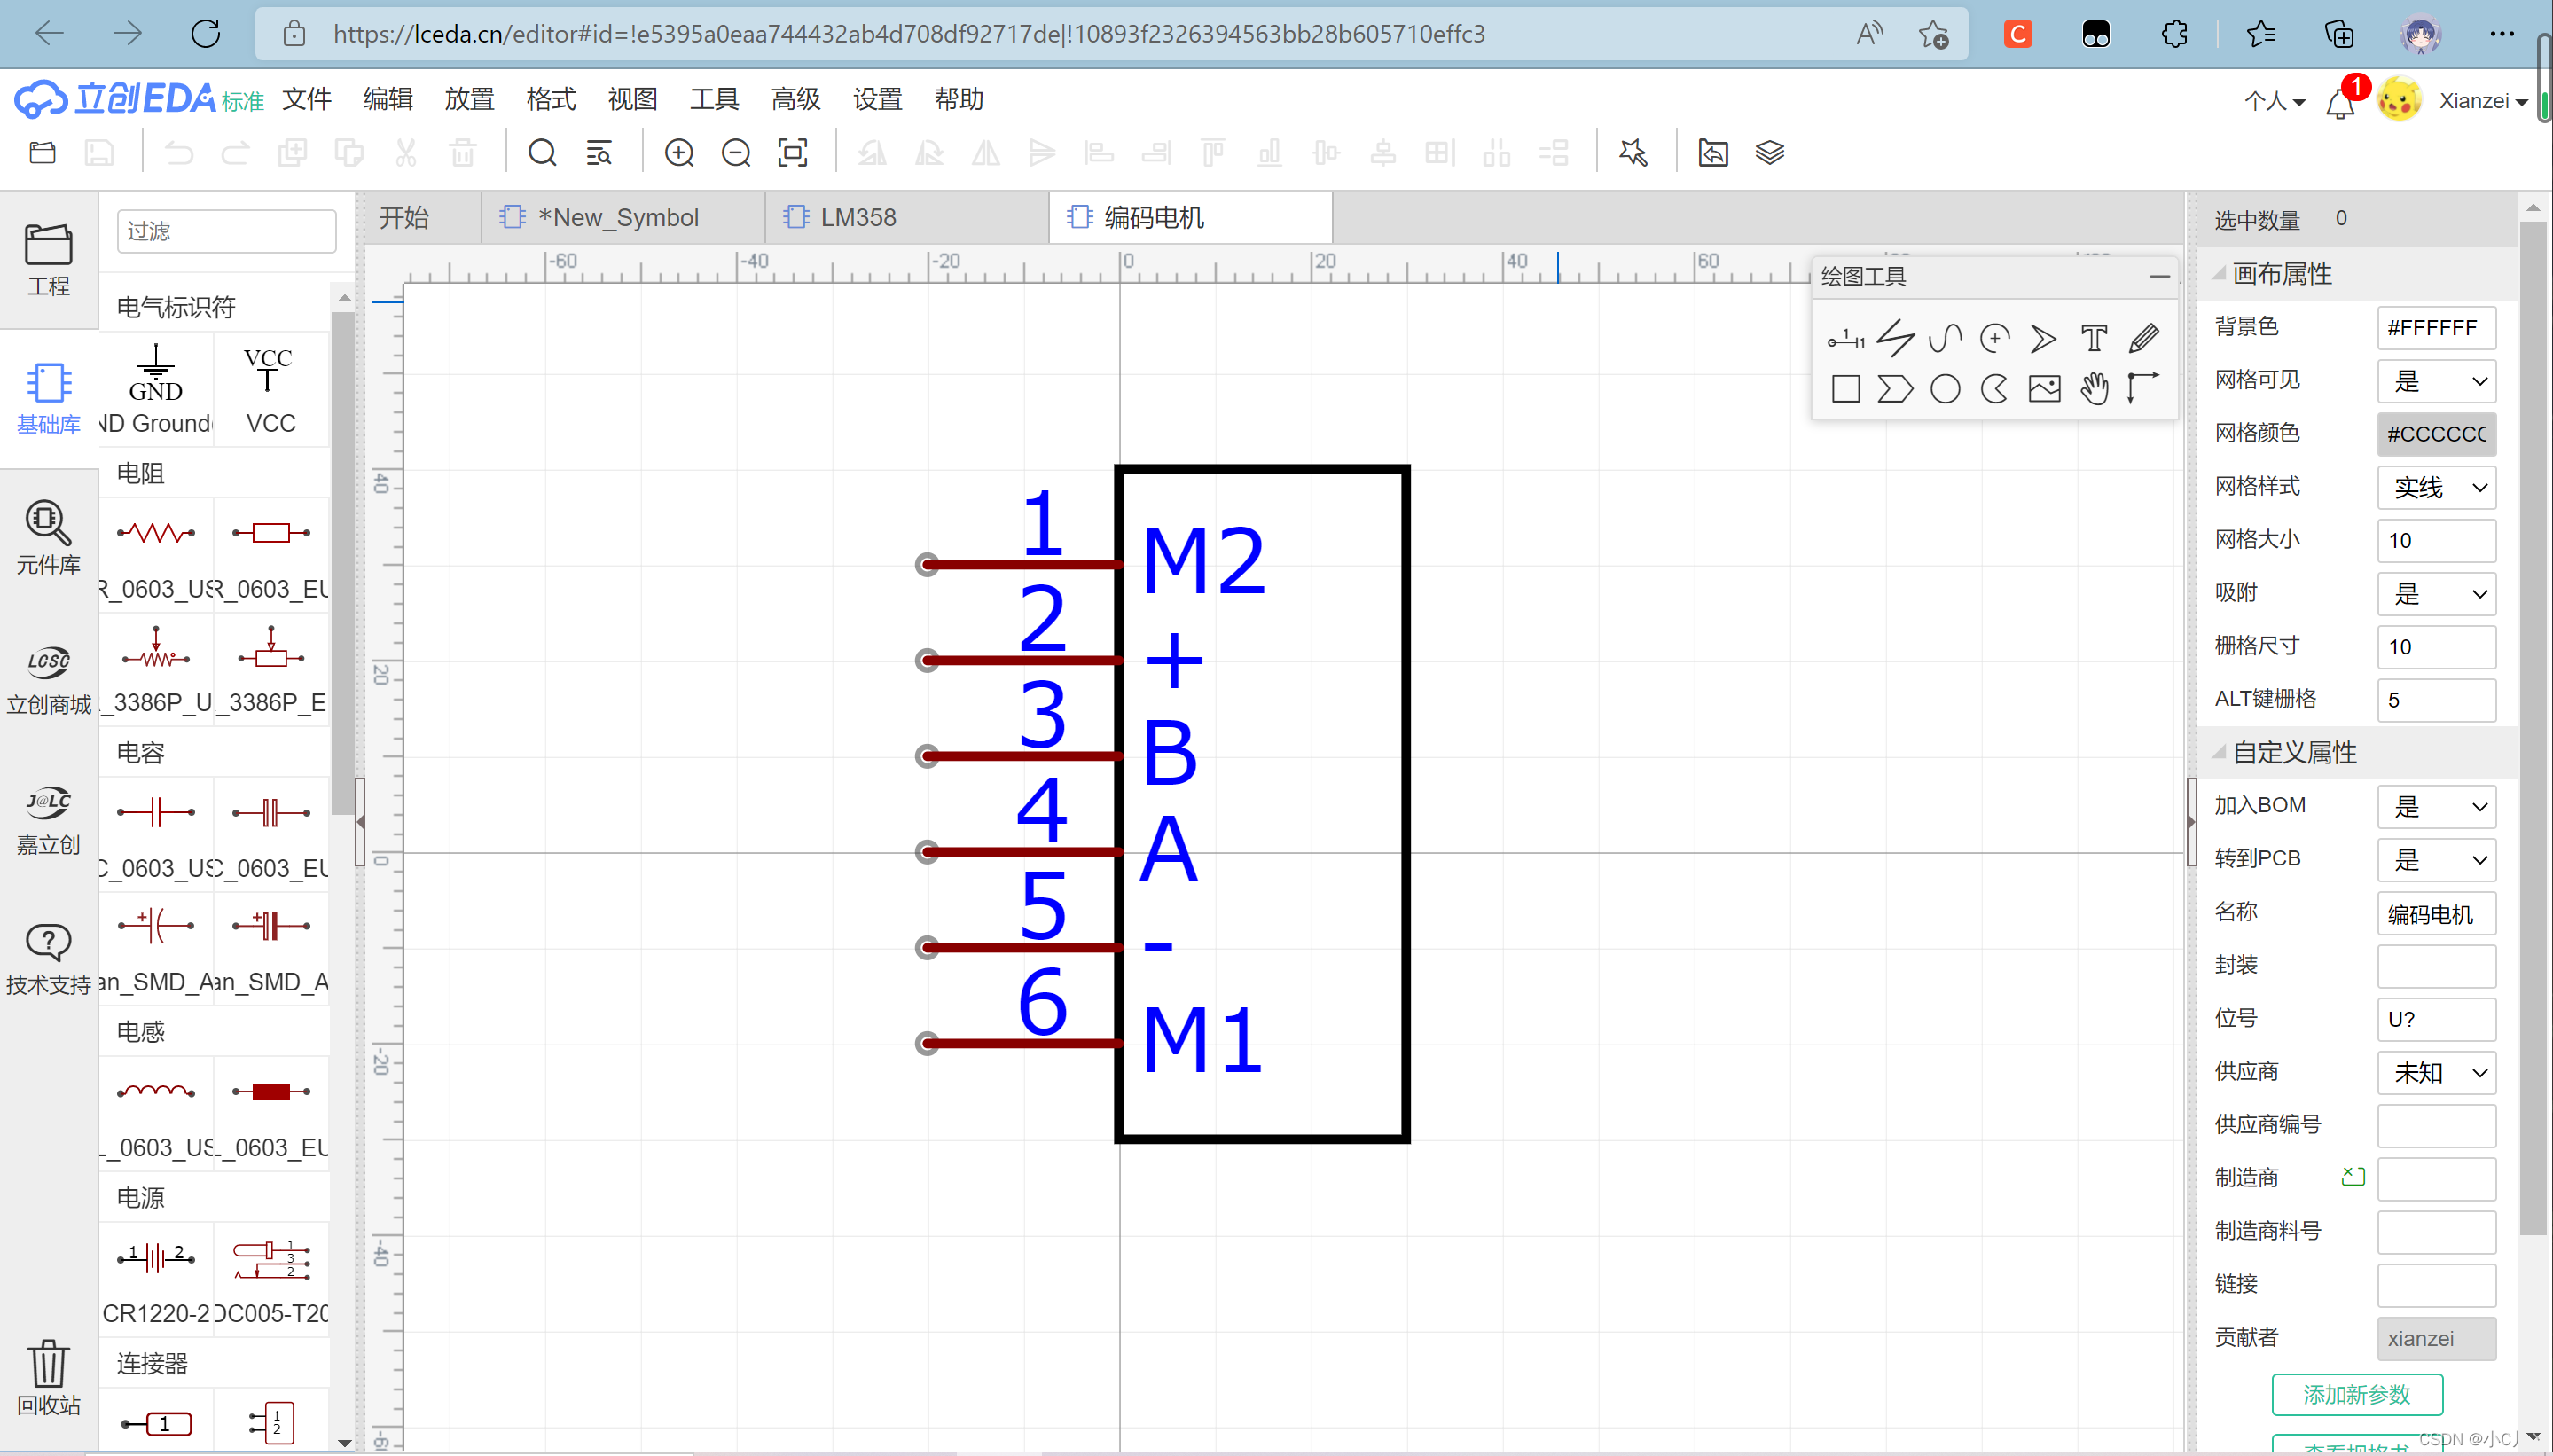This screenshot has width=2553, height=1456.
Task: Activate the hand drag tool
Action: (x=2093, y=389)
